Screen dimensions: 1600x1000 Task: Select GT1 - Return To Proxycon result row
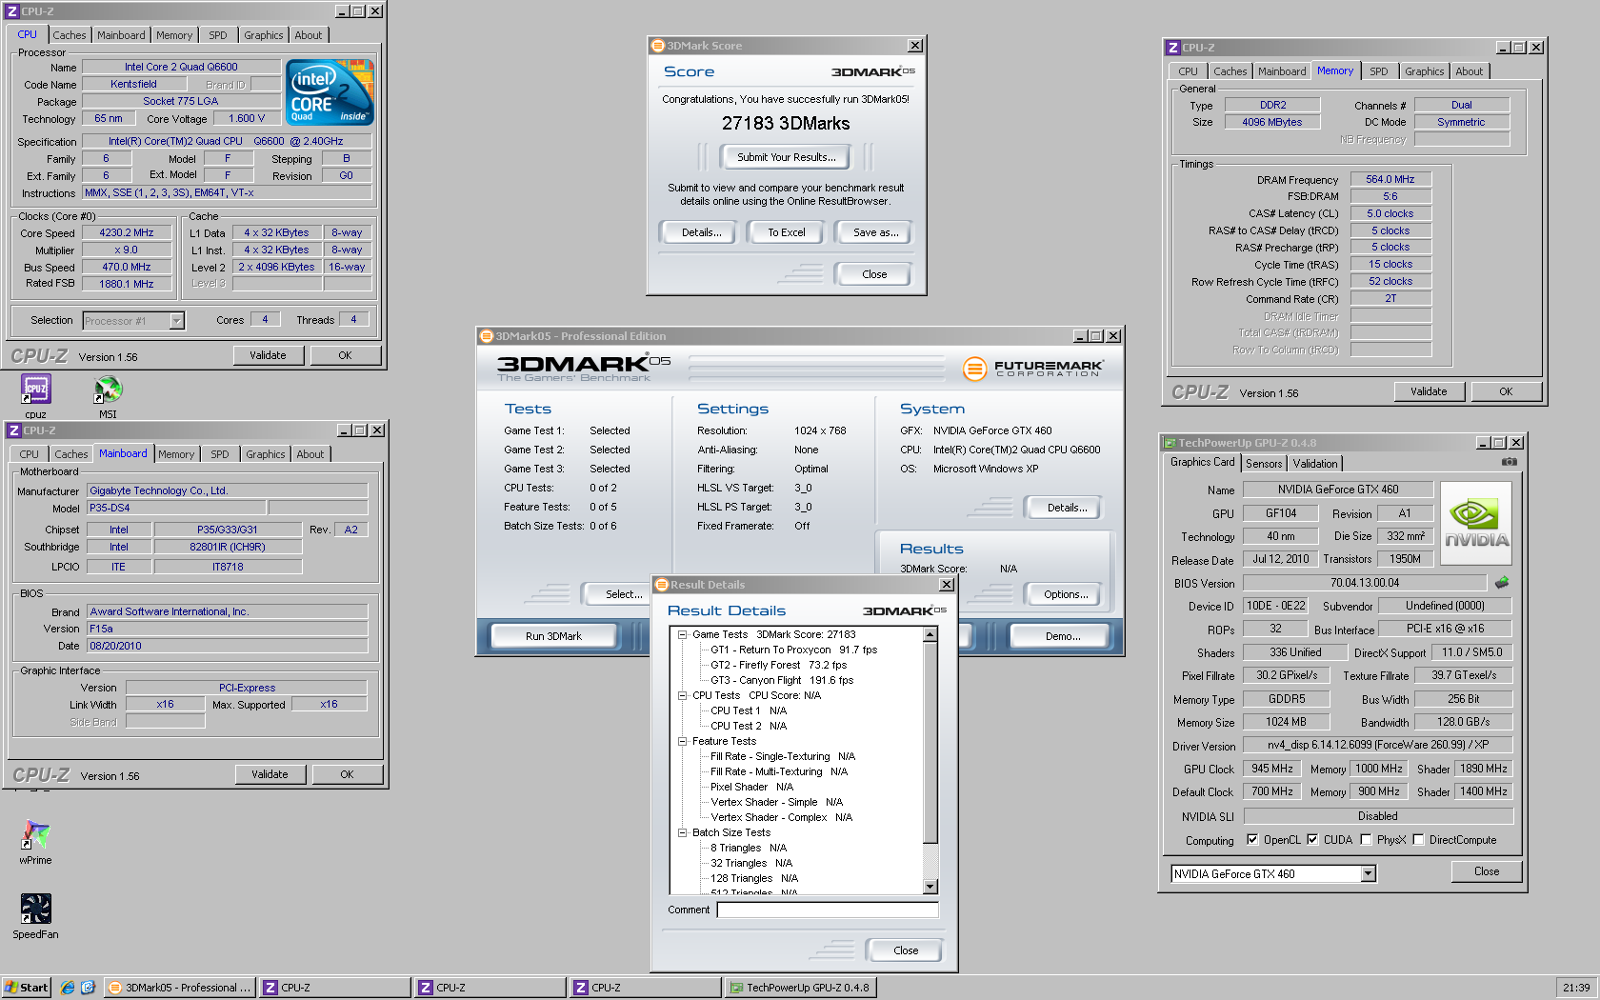793,650
